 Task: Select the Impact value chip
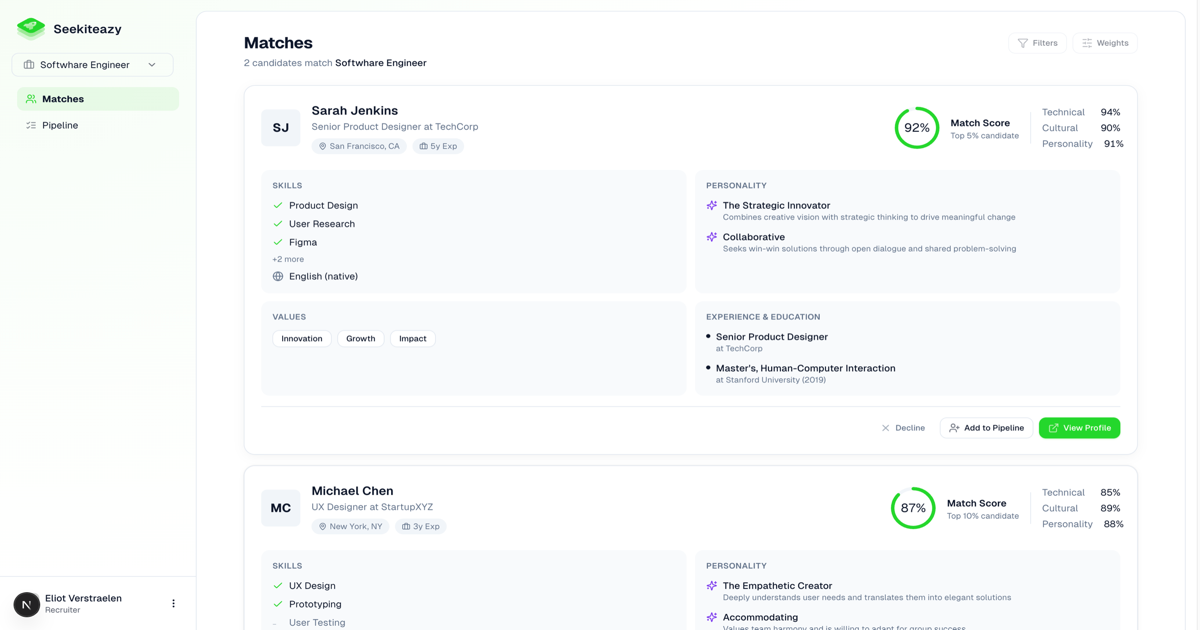[x=413, y=339]
